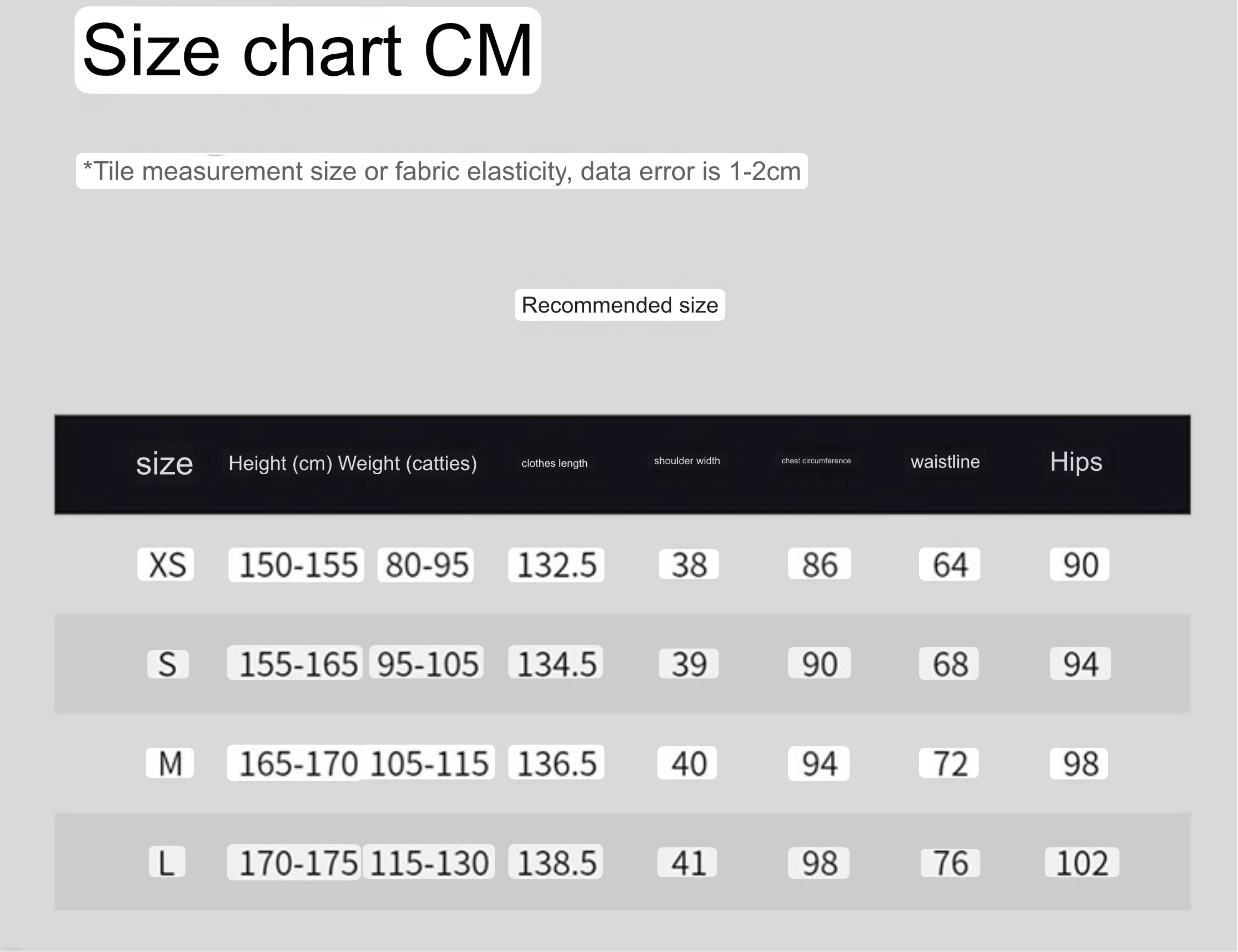Click the Hips column header
Screen dimensions: 1238x952
[1075, 462]
